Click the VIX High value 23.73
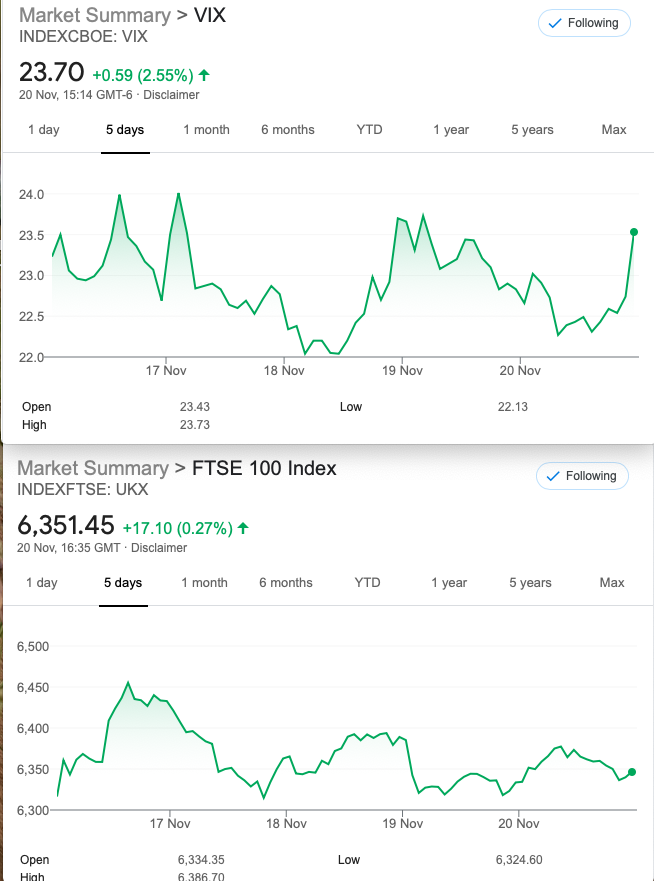The width and height of the screenshot is (654, 881). tap(195, 425)
